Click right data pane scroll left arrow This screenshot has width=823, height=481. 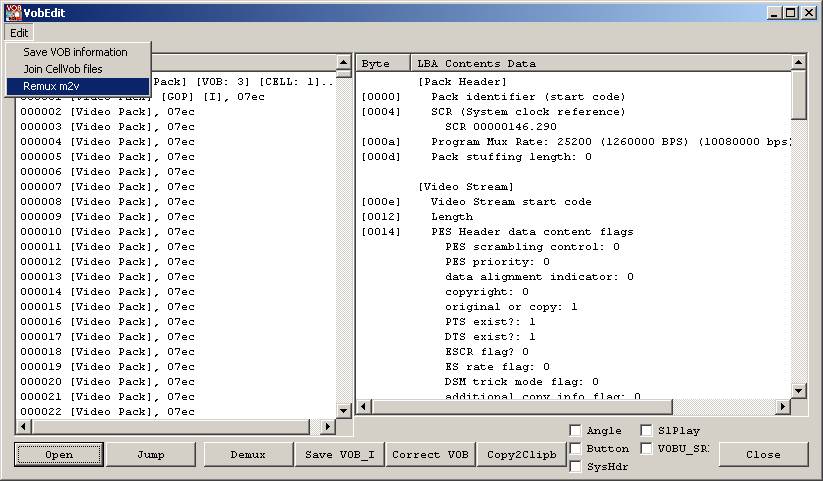pos(363,406)
